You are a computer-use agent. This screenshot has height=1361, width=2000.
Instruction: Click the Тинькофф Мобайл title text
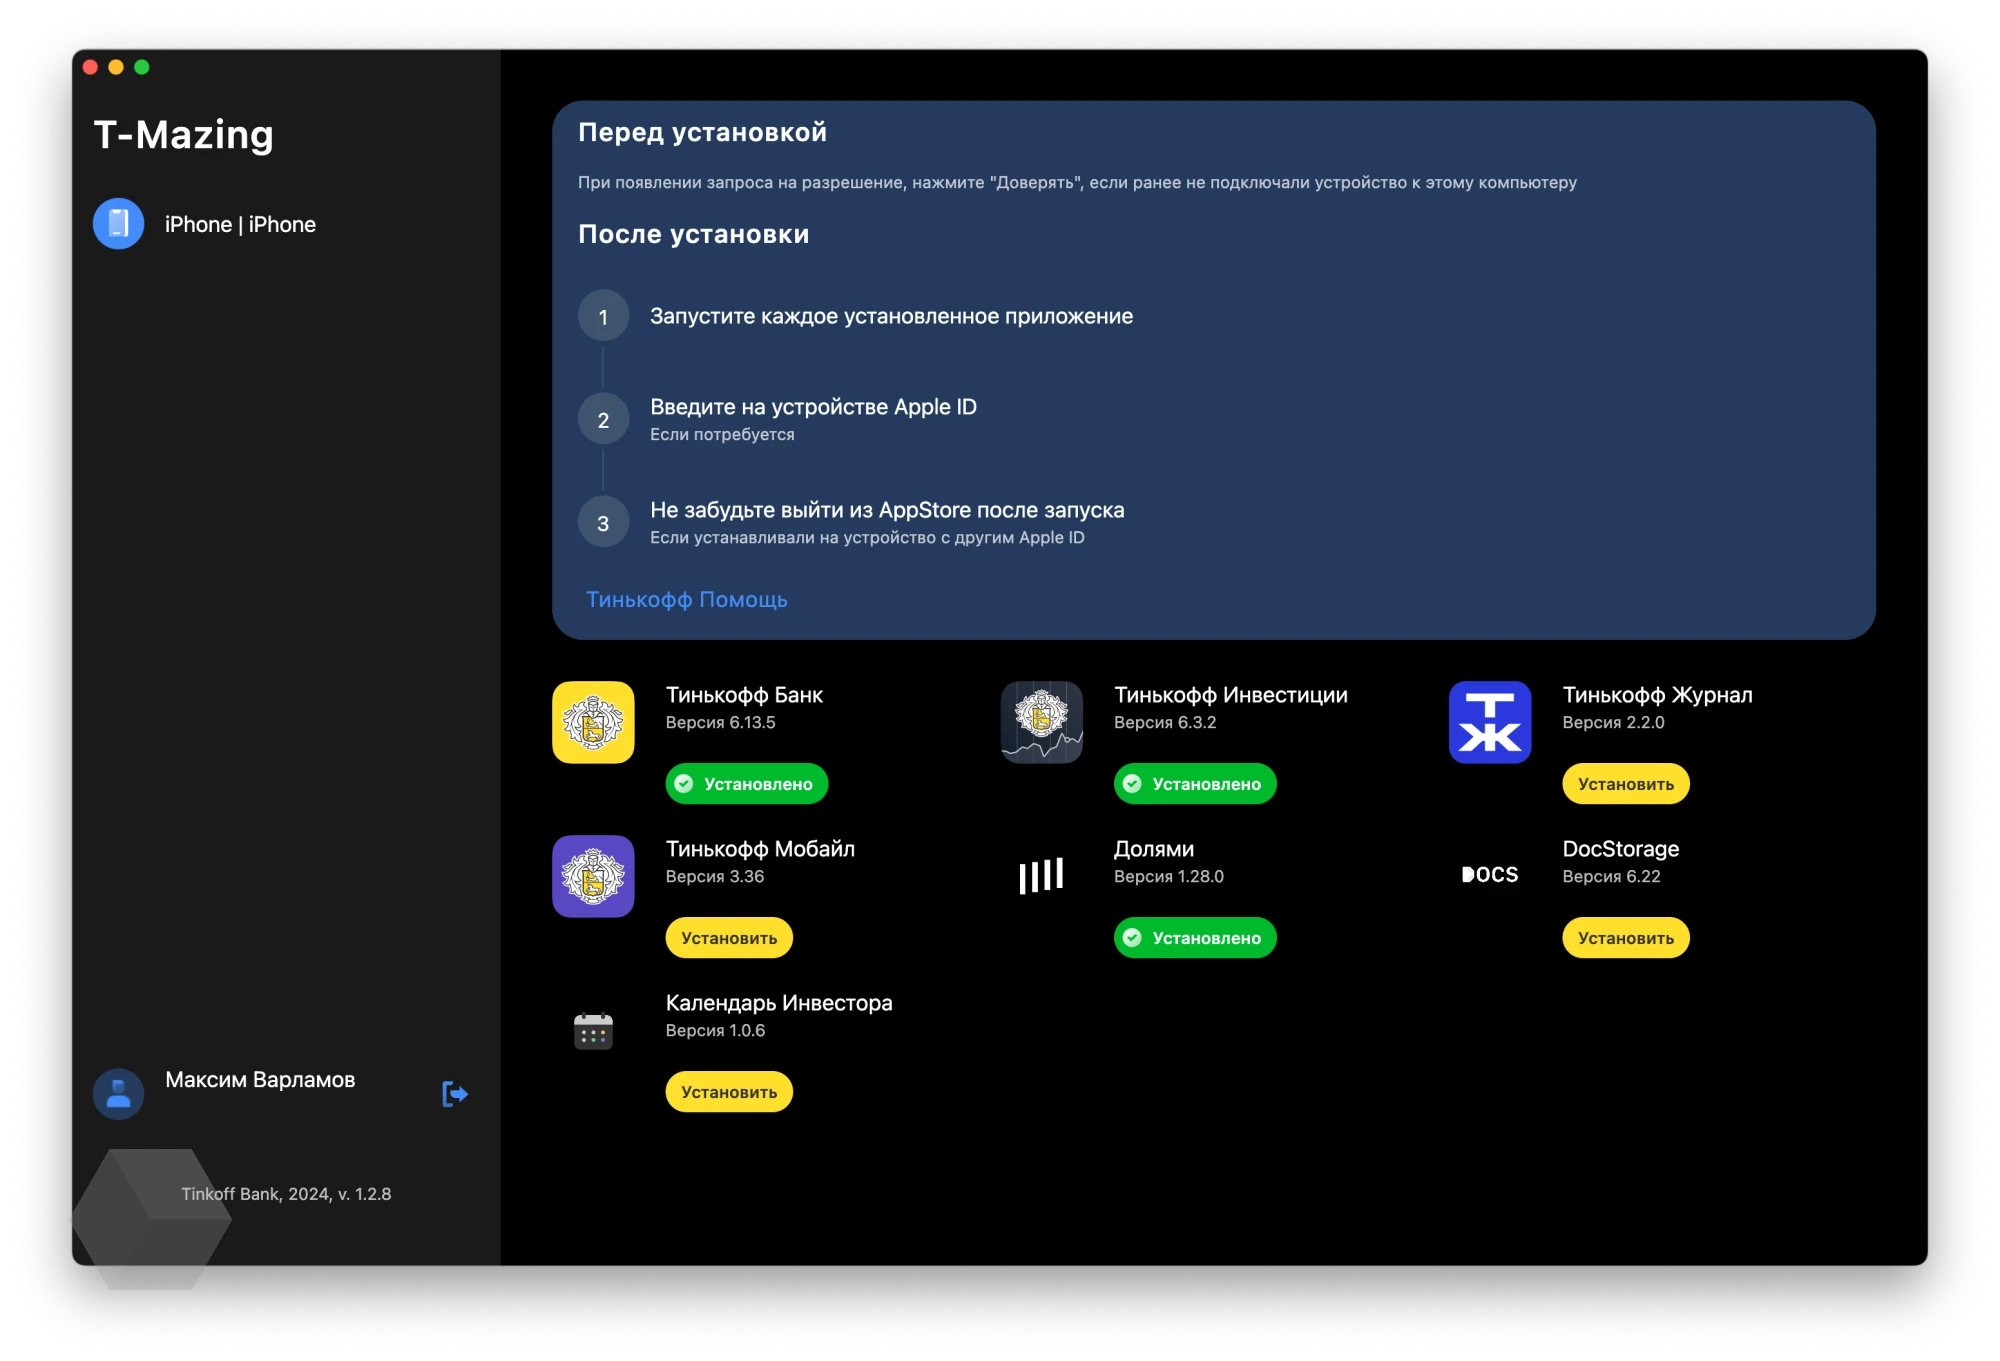point(760,849)
